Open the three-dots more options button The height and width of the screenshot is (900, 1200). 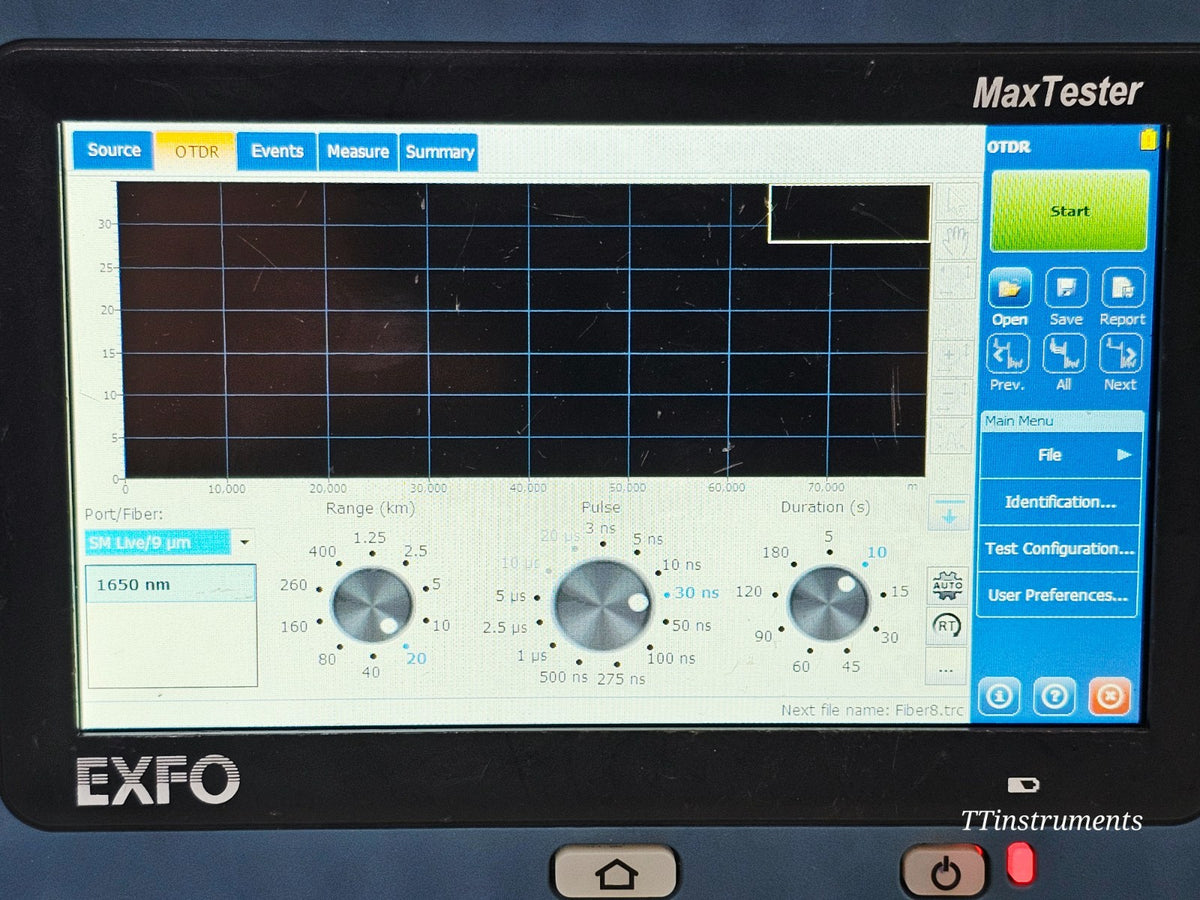pos(946,667)
